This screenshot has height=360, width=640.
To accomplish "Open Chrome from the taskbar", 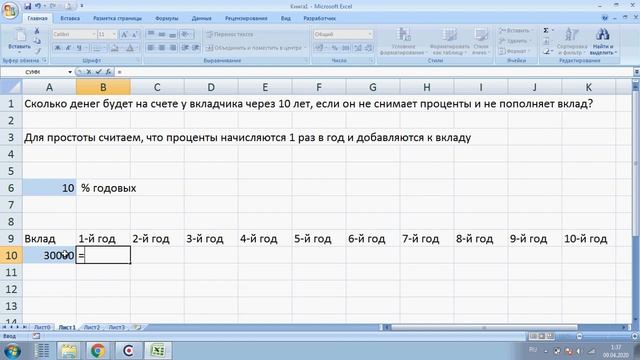I will pyautogui.click(x=98, y=350).
